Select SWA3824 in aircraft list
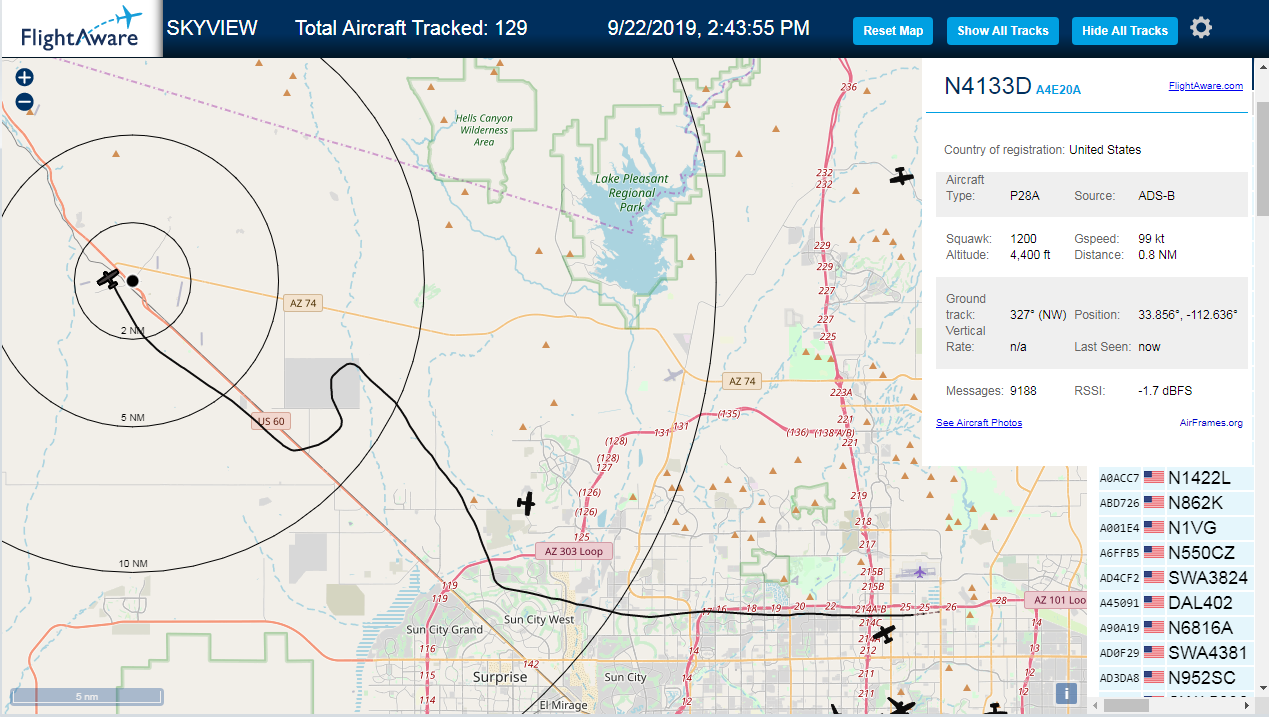 pos(1207,578)
